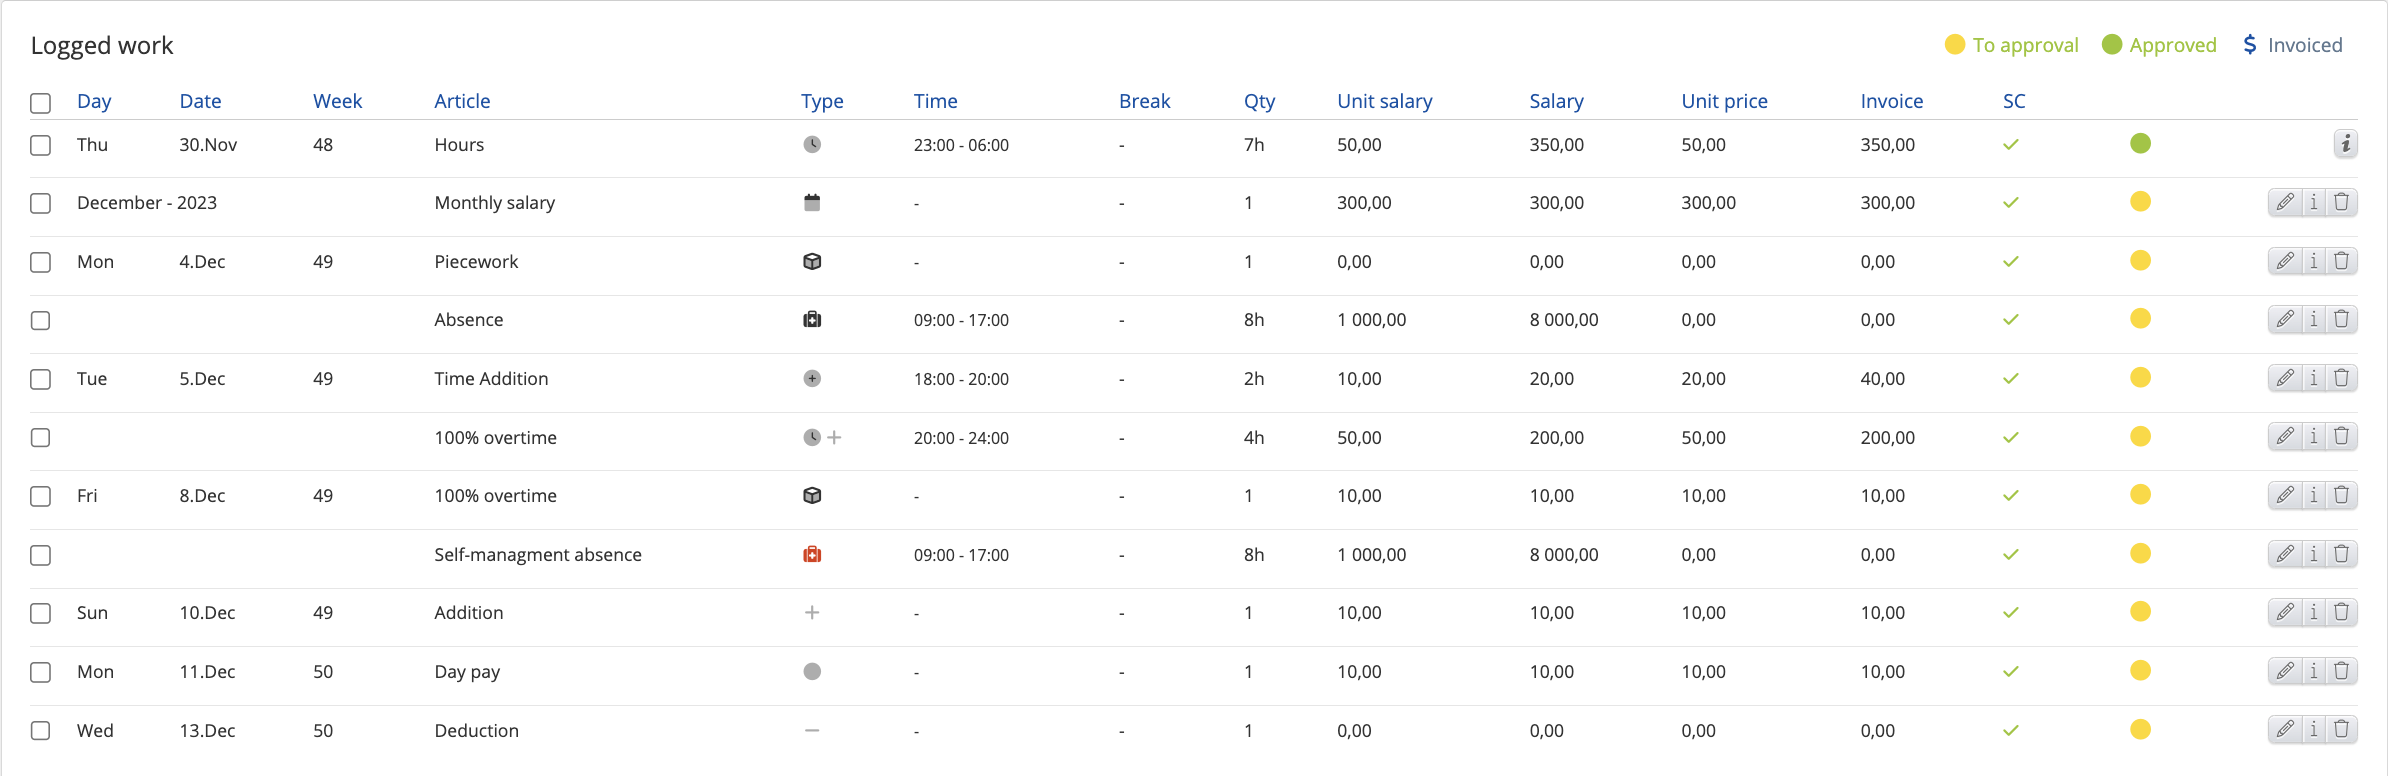
Task: Click the calendar icon in Monthly salary row
Action: tap(812, 203)
